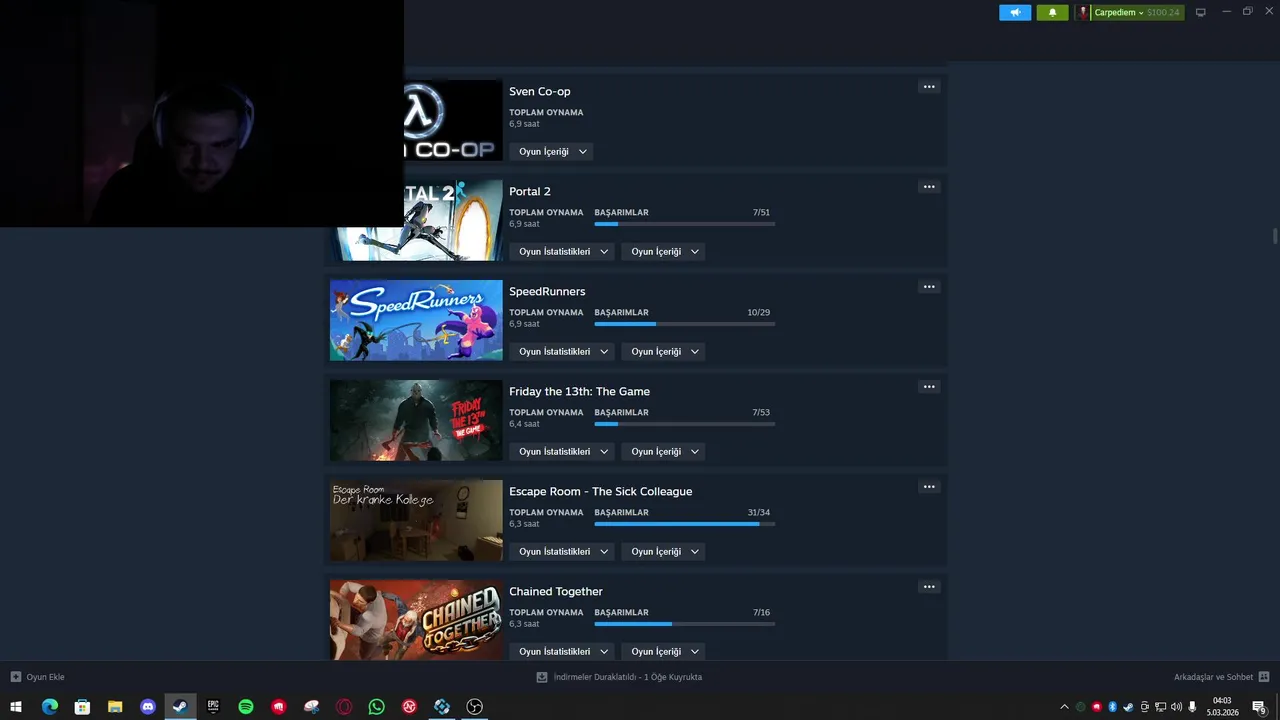Open File Explorer from taskbar

[x=115, y=707]
